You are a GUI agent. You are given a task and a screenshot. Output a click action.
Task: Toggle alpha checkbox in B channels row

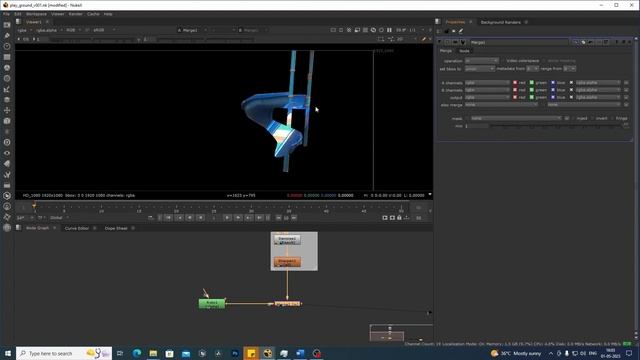571,90
